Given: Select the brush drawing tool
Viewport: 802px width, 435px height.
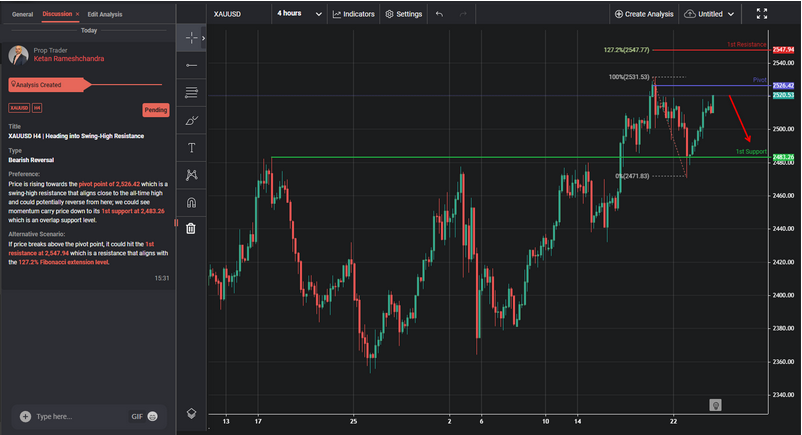Looking at the screenshot, I should (191, 120).
